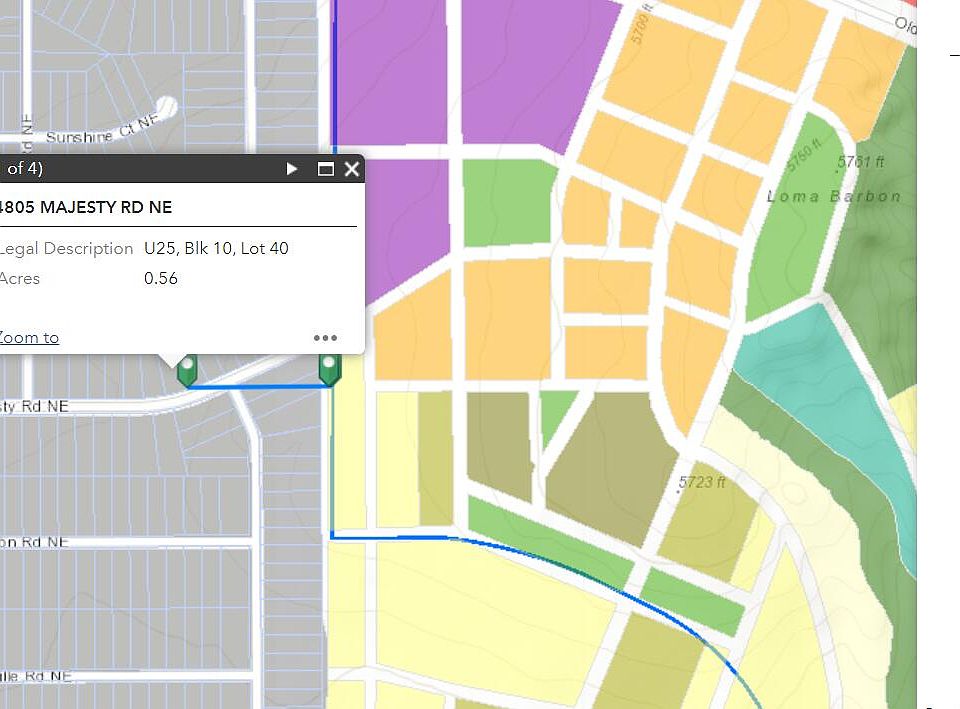960x709 pixels.
Task: Select left green measurement marker
Action: pos(186,370)
